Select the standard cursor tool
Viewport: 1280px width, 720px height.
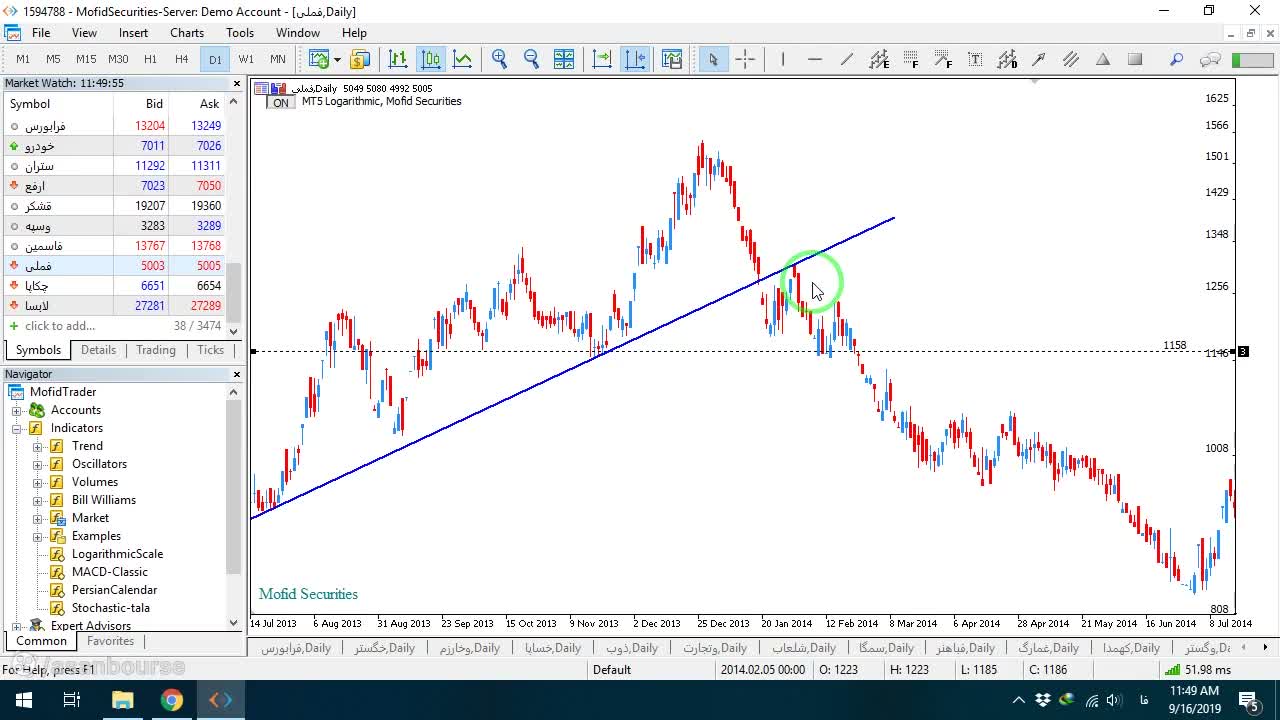pos(713,59)
